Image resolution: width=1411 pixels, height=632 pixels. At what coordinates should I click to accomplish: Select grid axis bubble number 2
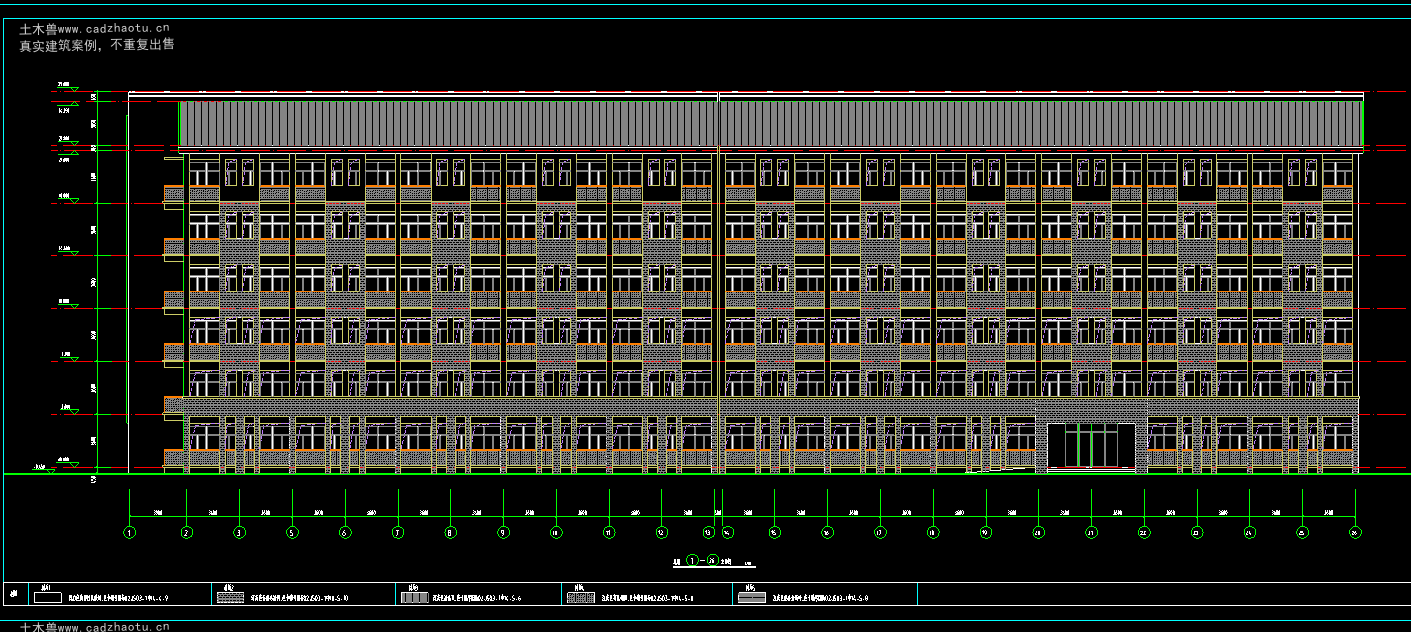tap(186, 533)
